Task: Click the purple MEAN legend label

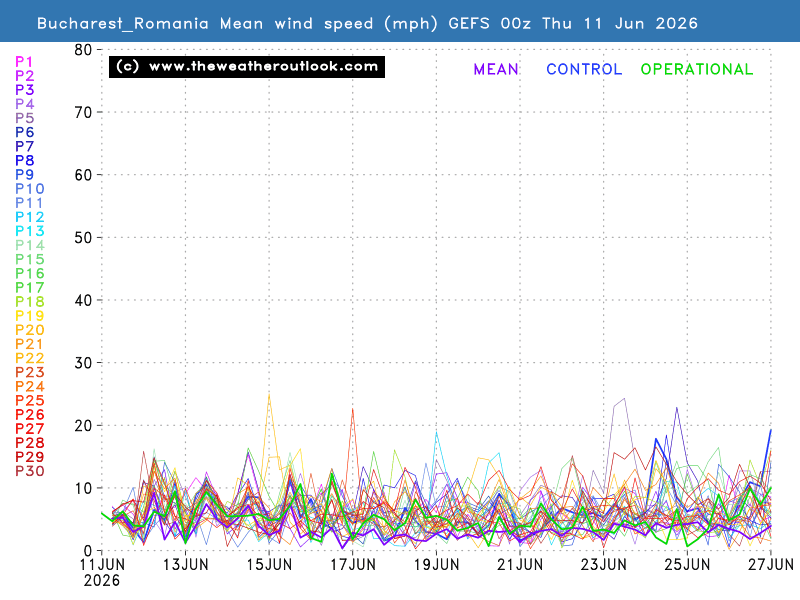Action: [x=496, y=69]
